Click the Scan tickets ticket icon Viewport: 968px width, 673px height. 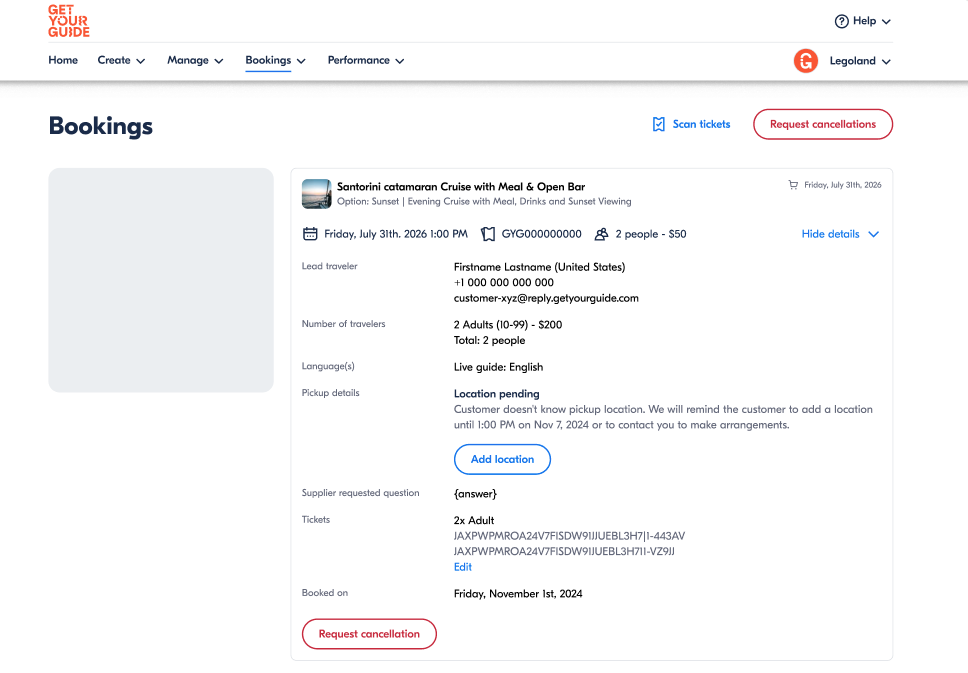(659, 124)
